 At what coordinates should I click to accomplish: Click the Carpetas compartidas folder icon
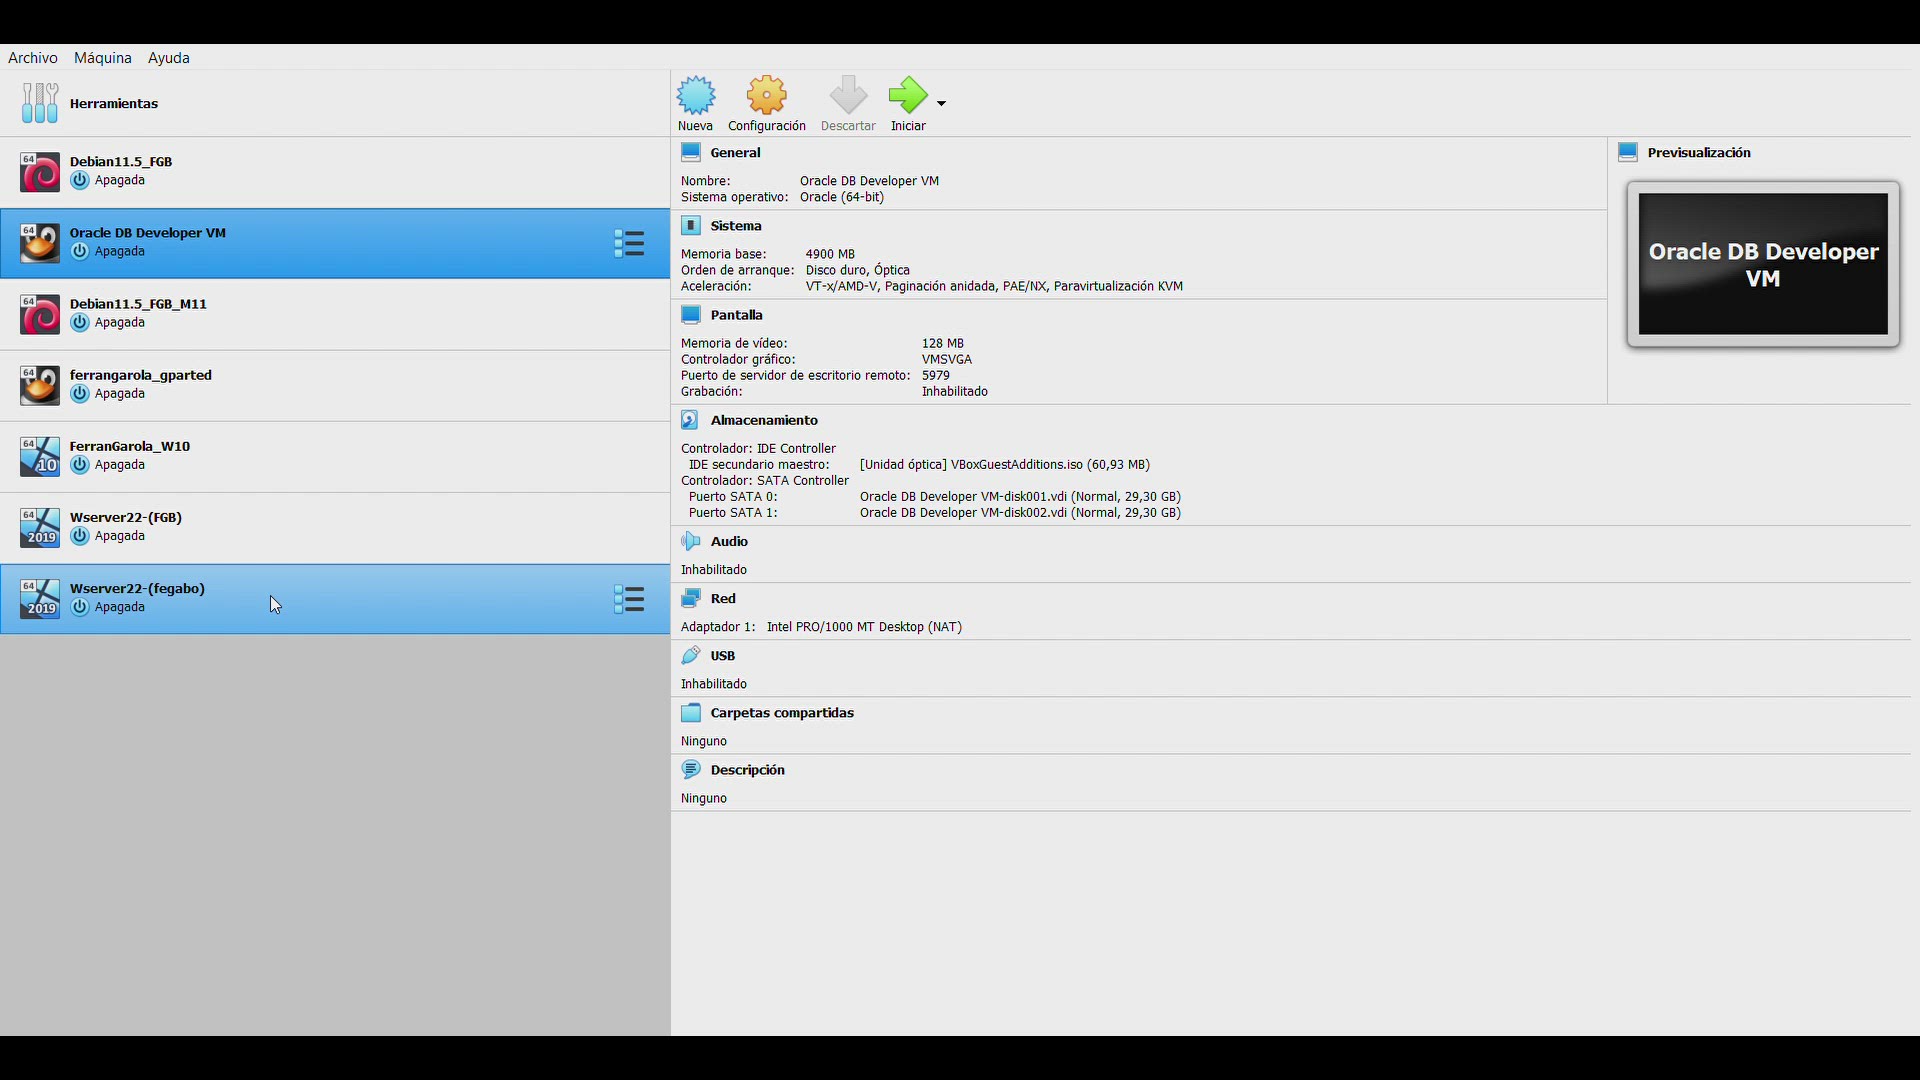(691, 713)
